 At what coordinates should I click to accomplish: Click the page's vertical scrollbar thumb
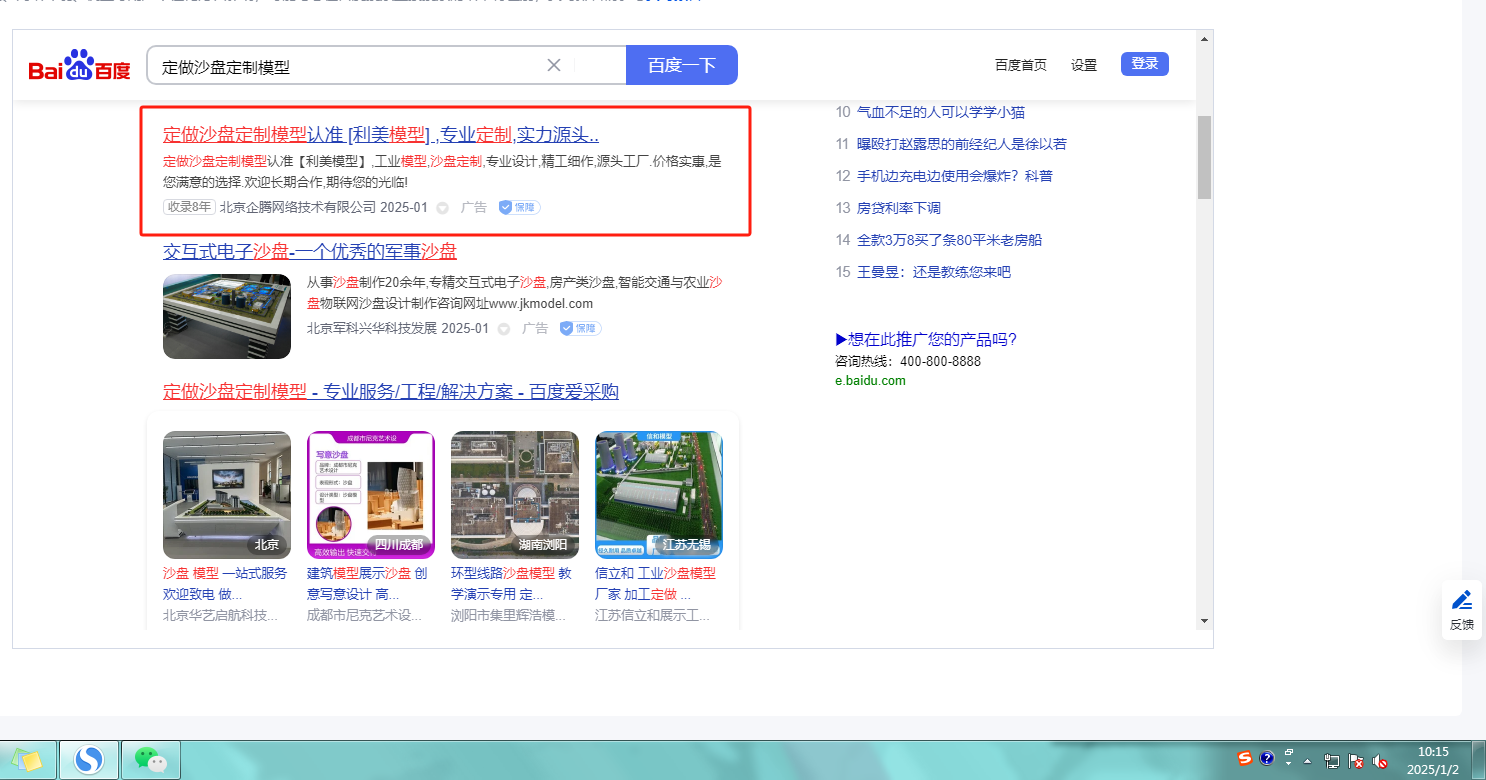coord(1204,156)
